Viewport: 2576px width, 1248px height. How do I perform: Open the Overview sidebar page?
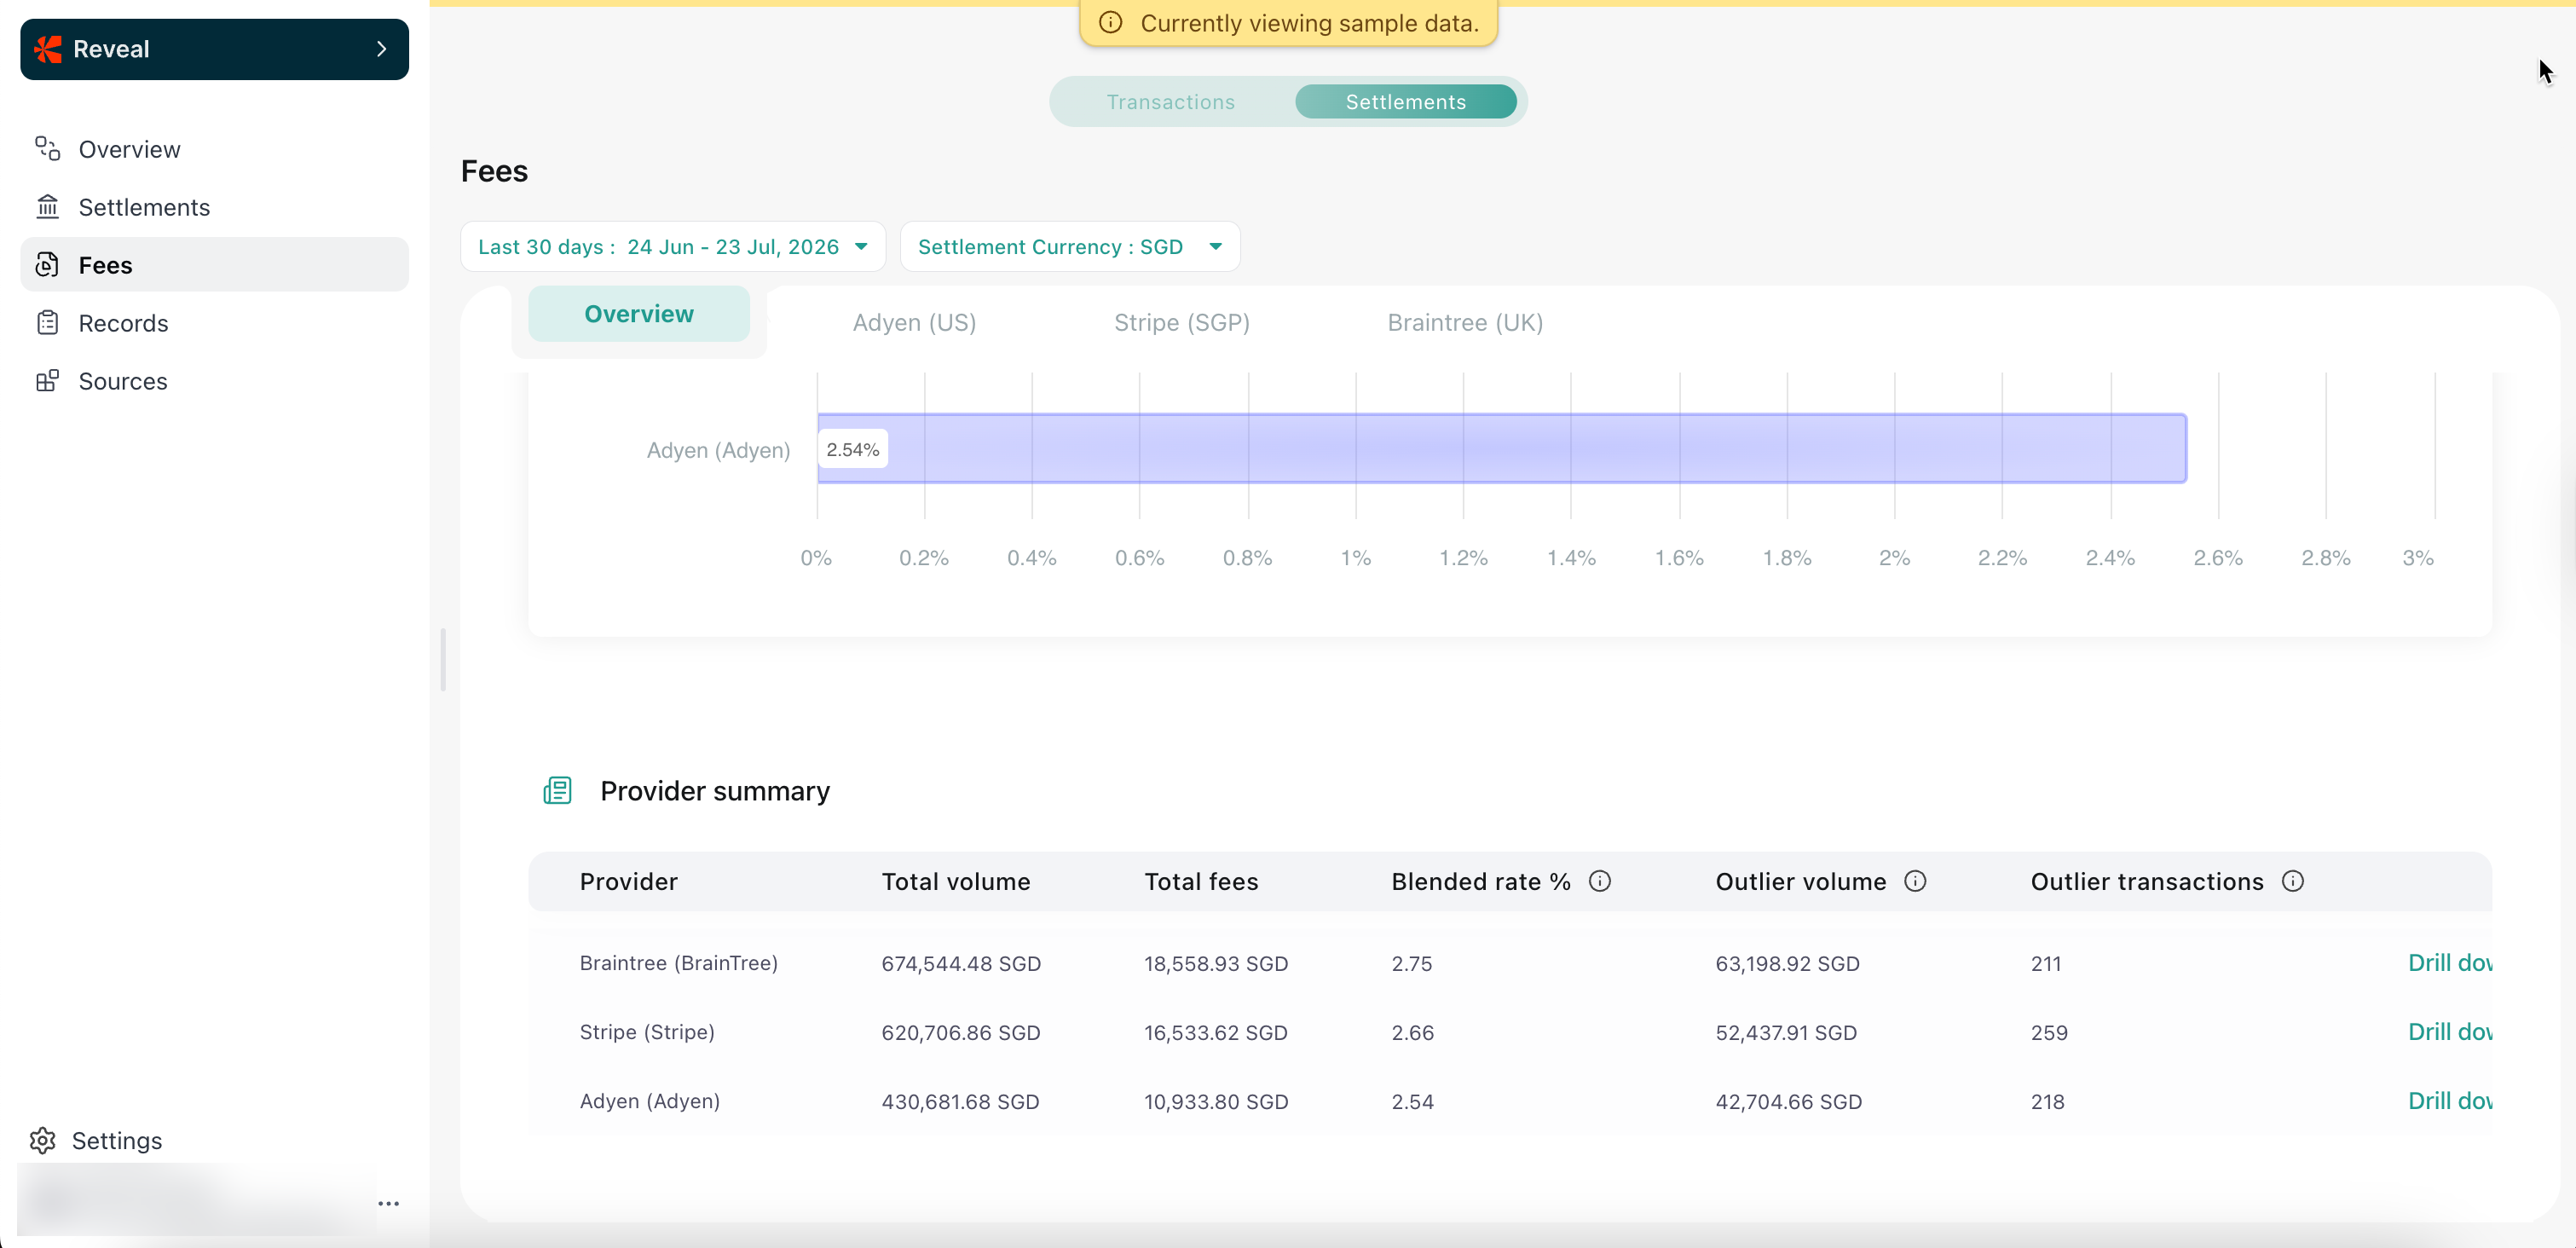click(x=214, y=149)
